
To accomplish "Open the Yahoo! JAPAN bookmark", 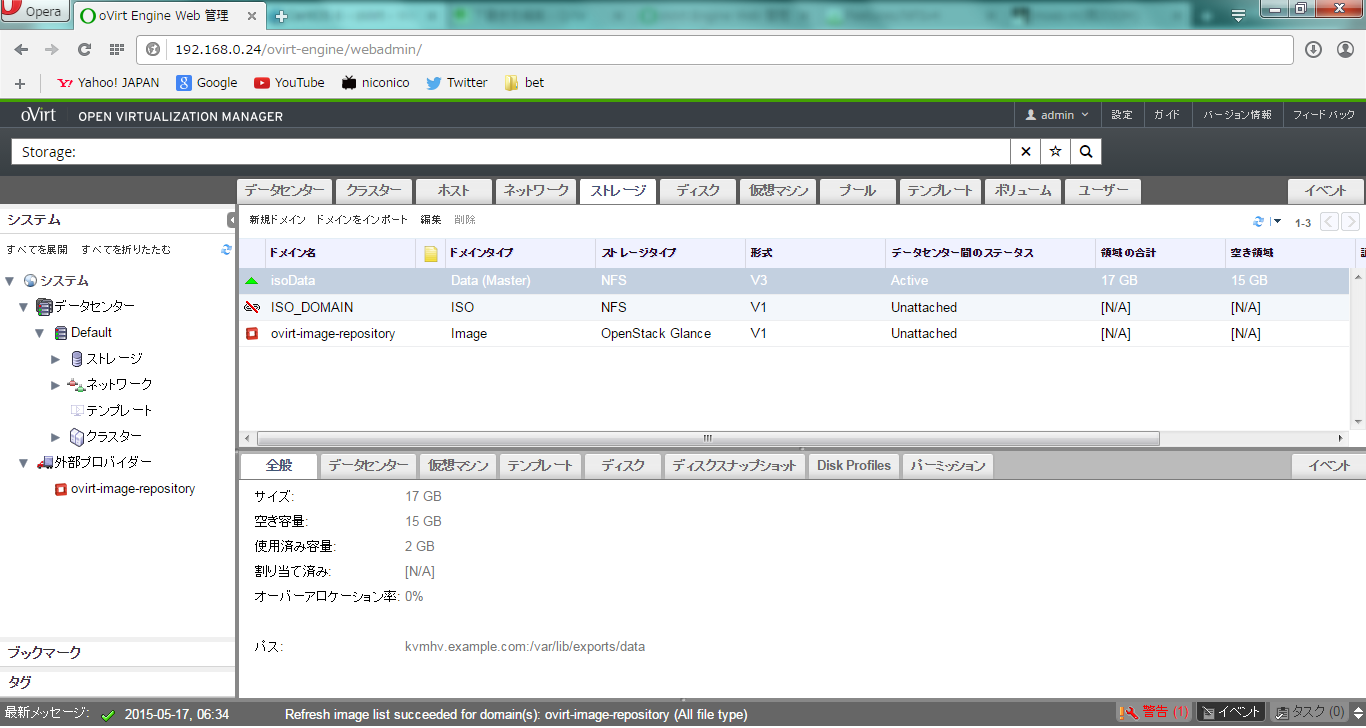I will (109, 83).
